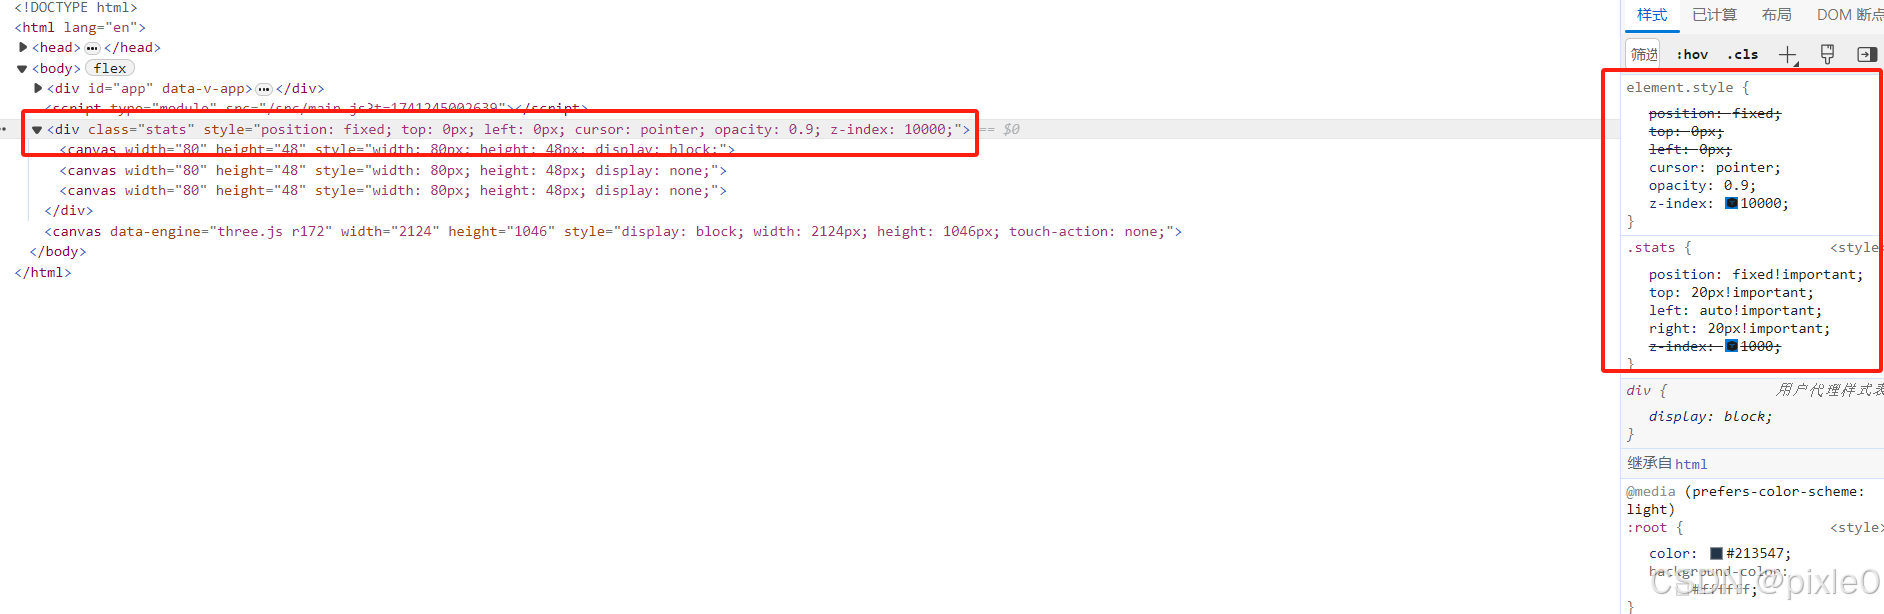This screenshot has width=1884, height=614.
Task: Select the third canvas with display: none
Action: point(393,190)
